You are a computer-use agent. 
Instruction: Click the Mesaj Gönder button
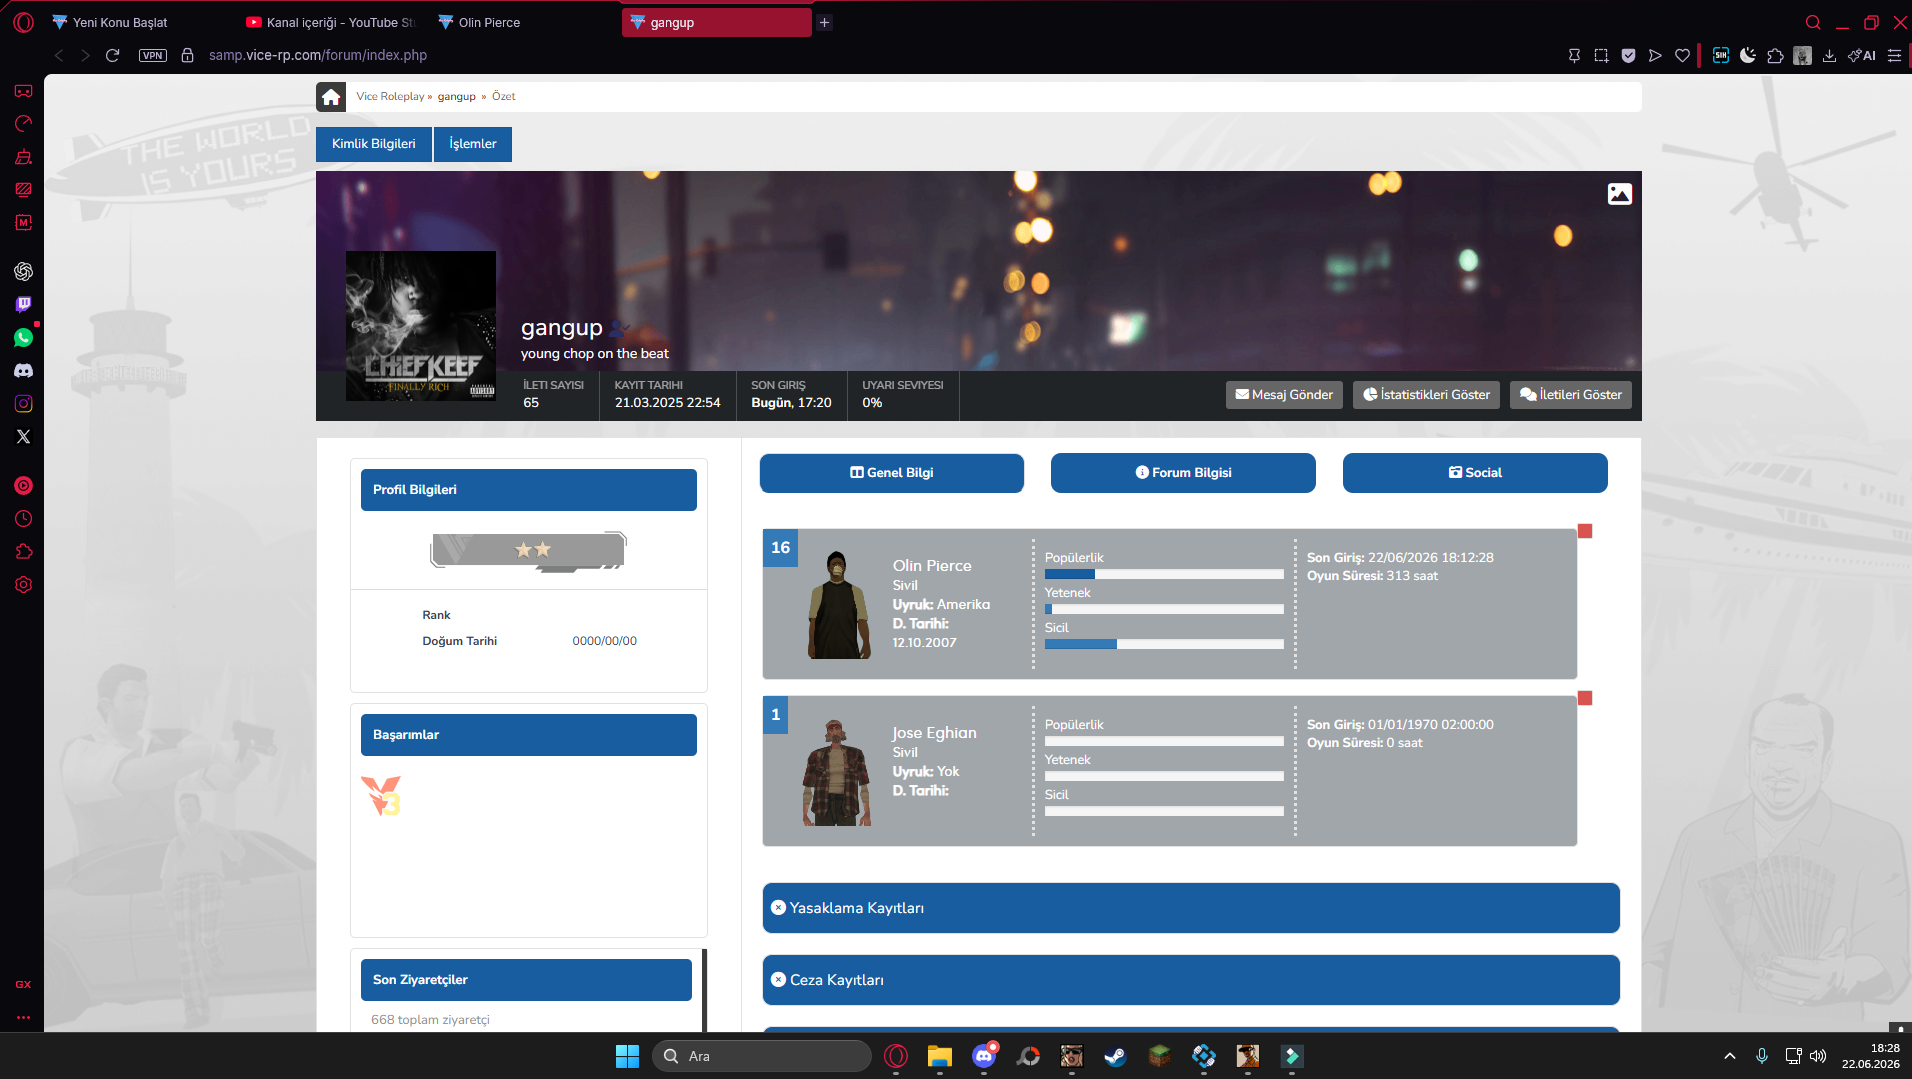pos(1284,395)
